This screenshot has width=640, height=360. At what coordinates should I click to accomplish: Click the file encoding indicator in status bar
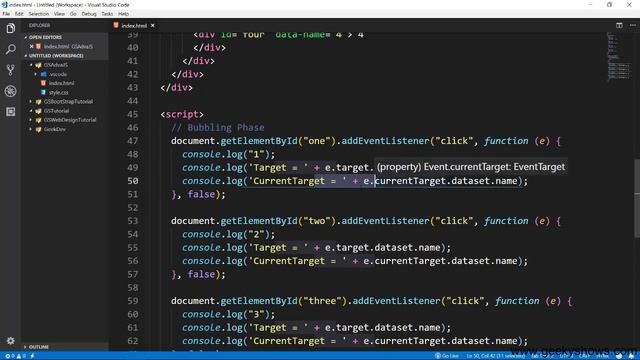(x=566, y=356)
